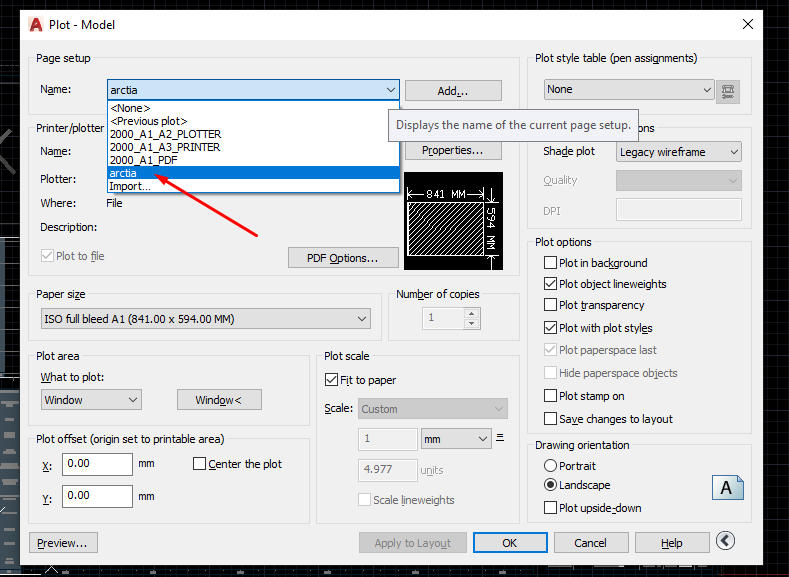789x577 pixels.
Task: Select <Previous plot> page setup entry
Action: (x=148, y=121)
